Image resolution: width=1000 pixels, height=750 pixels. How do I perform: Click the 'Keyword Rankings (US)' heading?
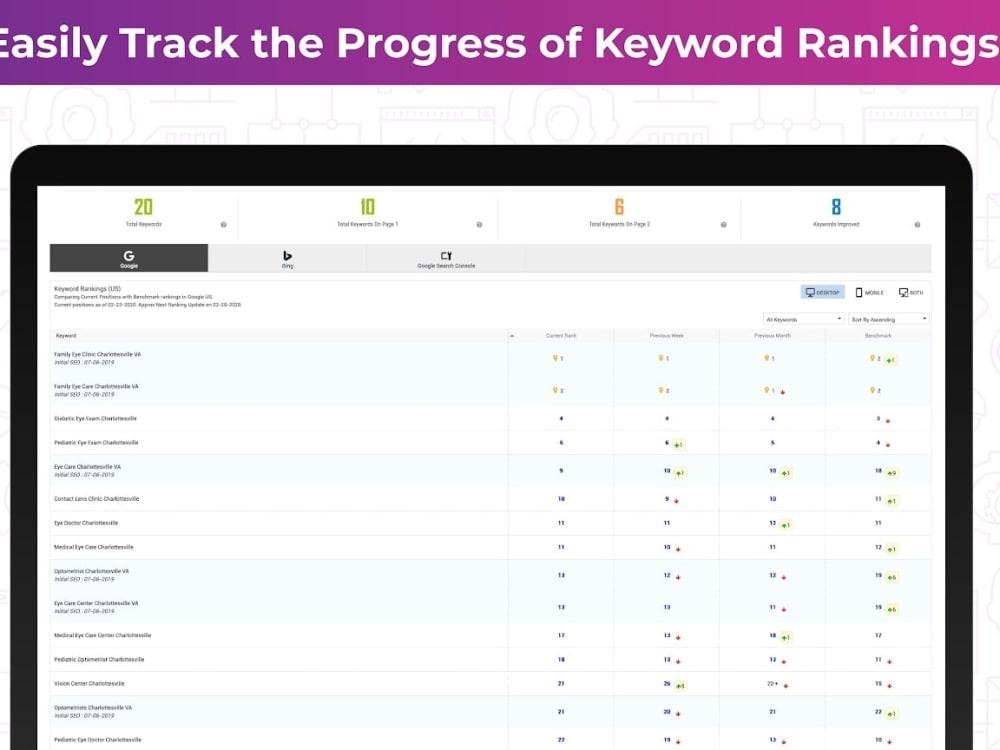[87, 288]
